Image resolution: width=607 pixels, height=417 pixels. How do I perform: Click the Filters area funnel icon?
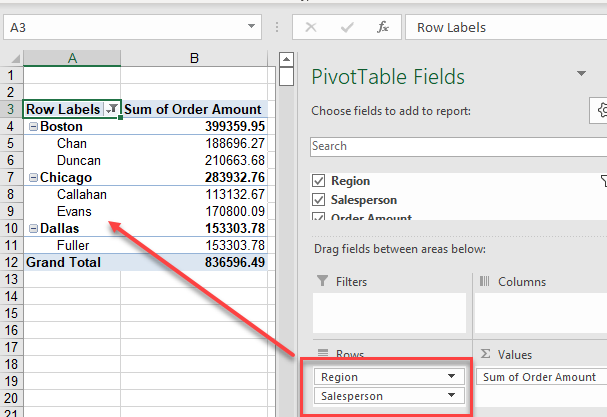pos(321,283)
